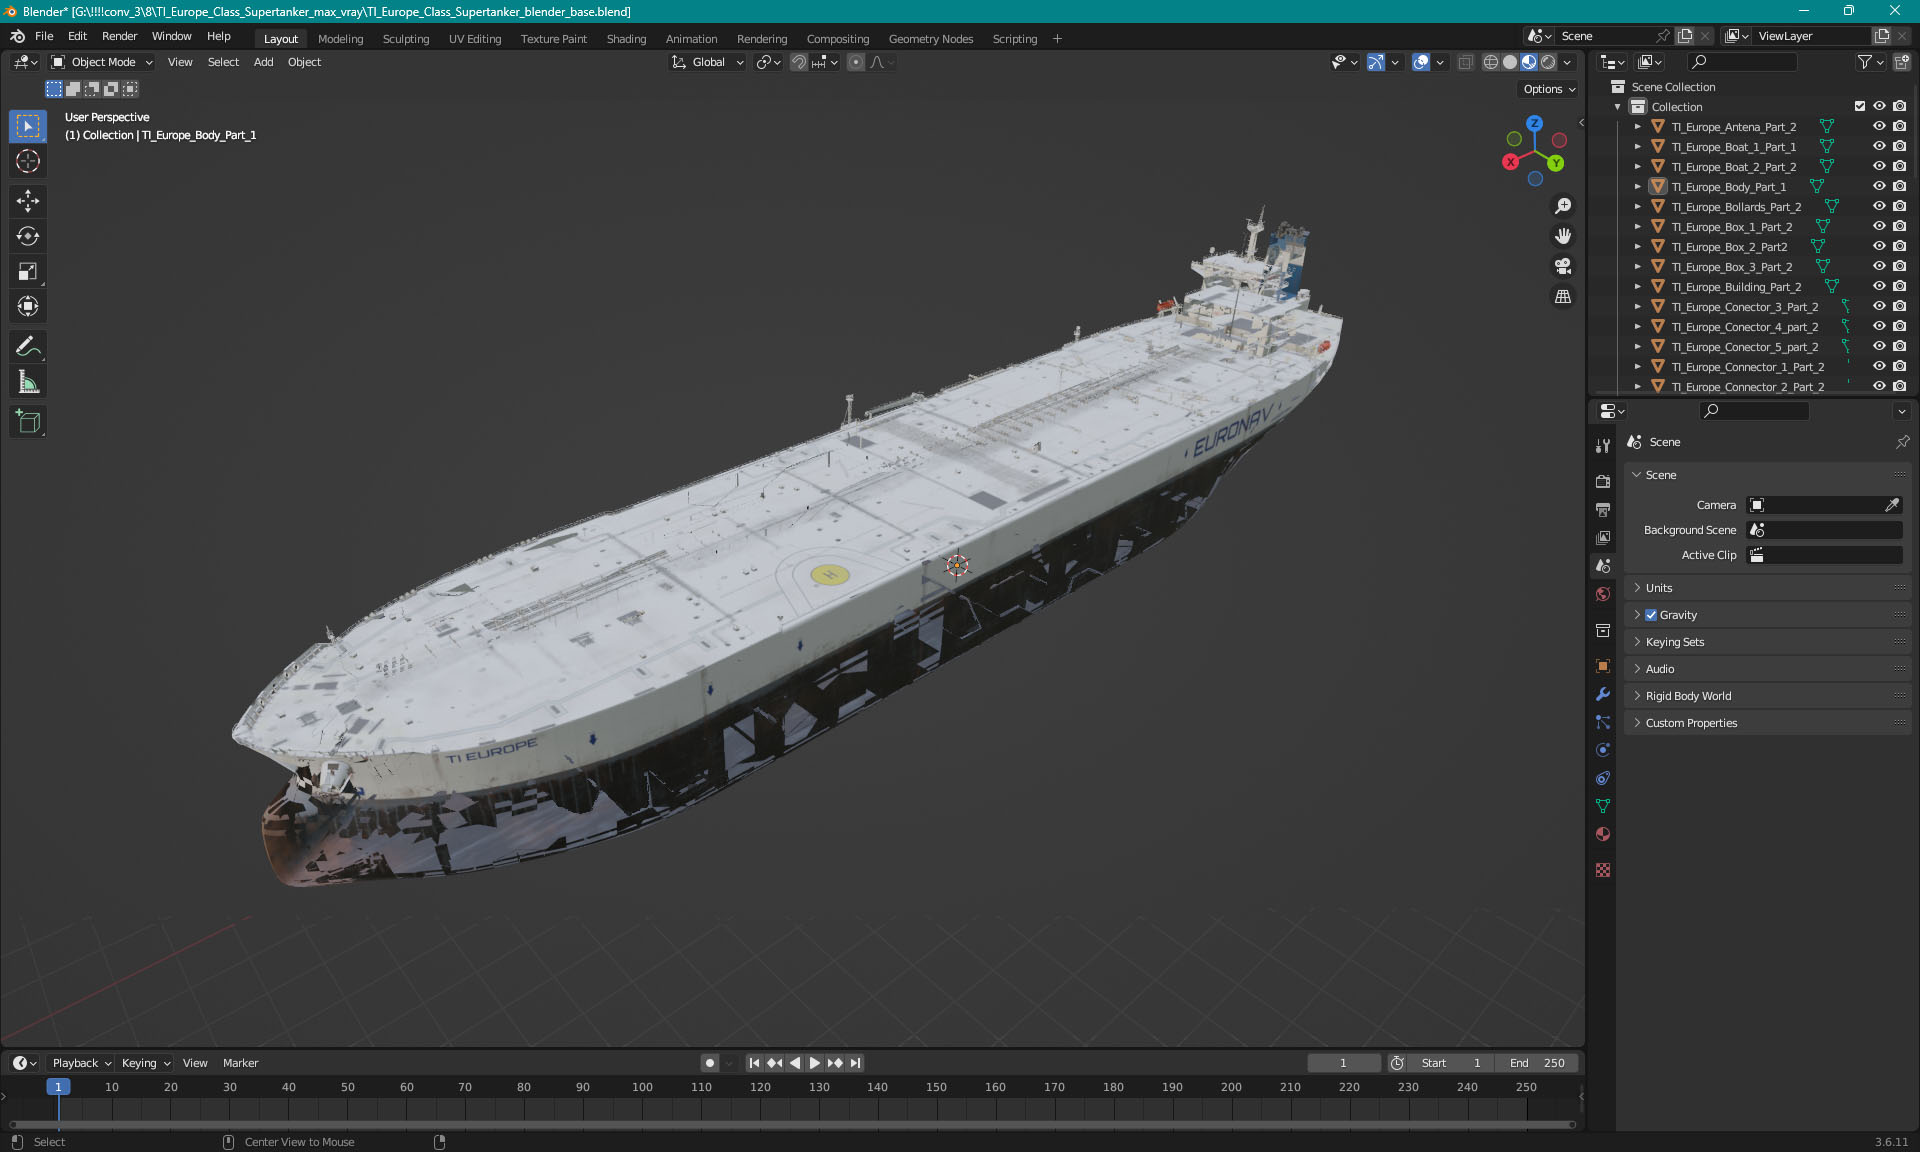Click the frame 1 playhead marker
Image resolution: width=1920 pixels, height=1152 pixels.
click(x=58, y=1087)
